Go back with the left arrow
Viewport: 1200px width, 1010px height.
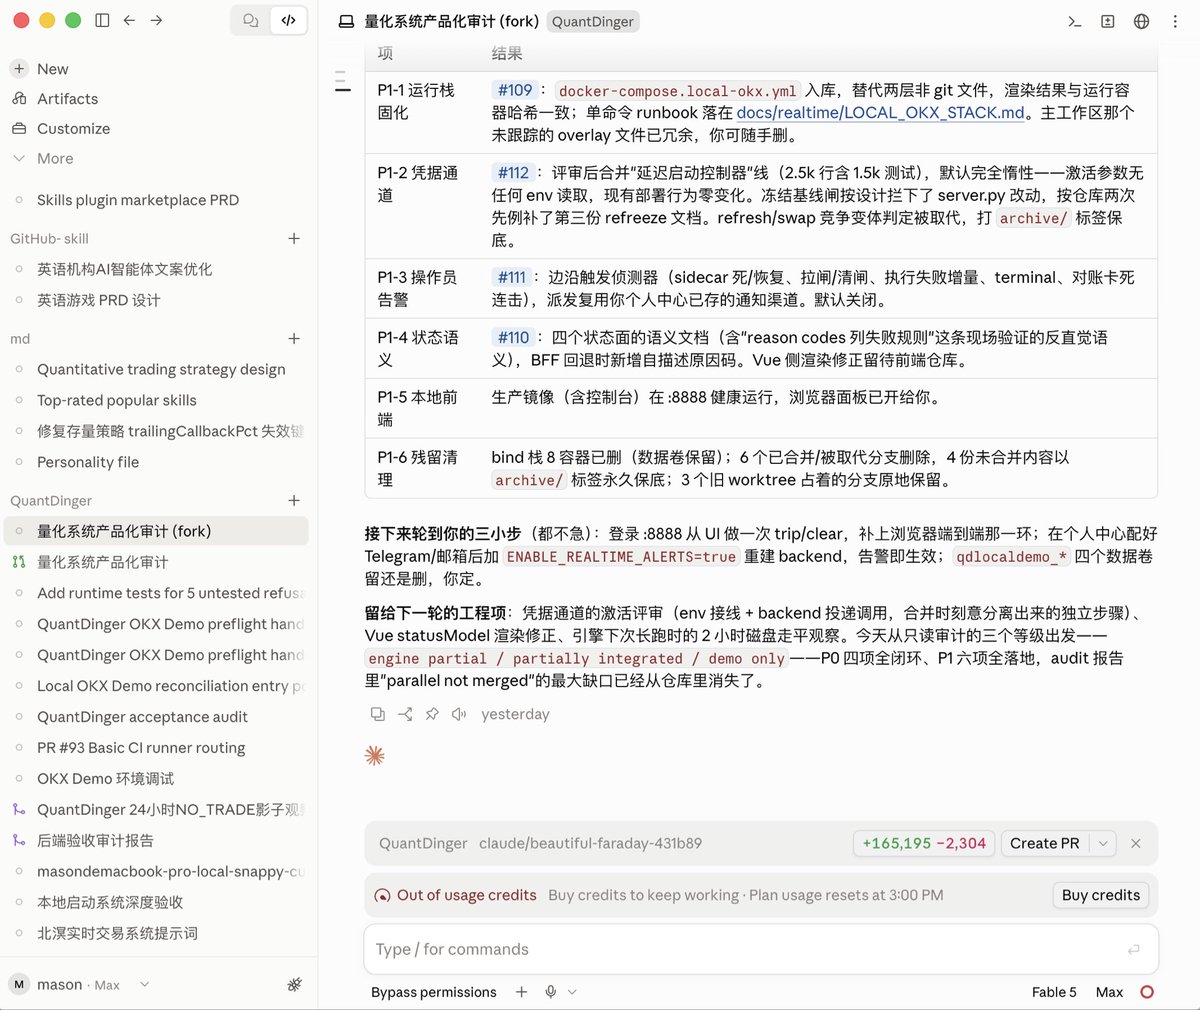coord(129,20)
